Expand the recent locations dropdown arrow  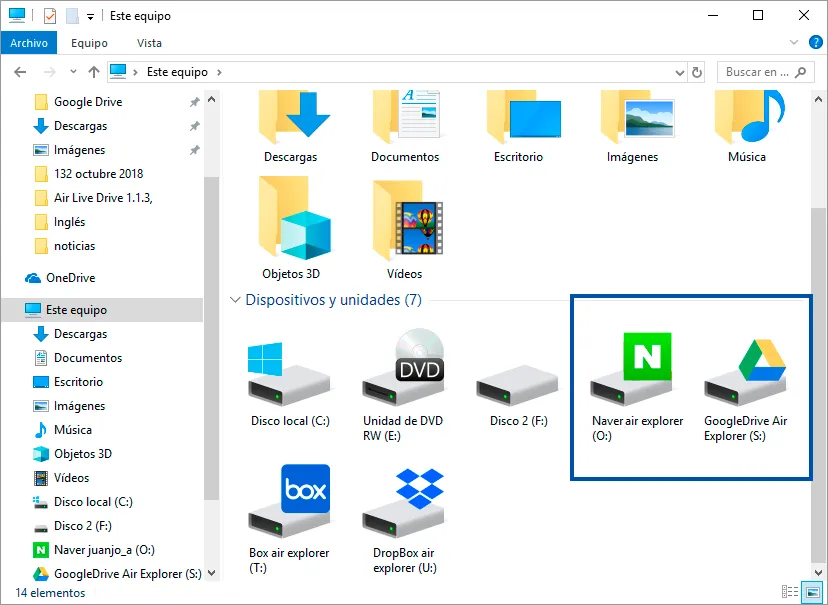point(73,72)
